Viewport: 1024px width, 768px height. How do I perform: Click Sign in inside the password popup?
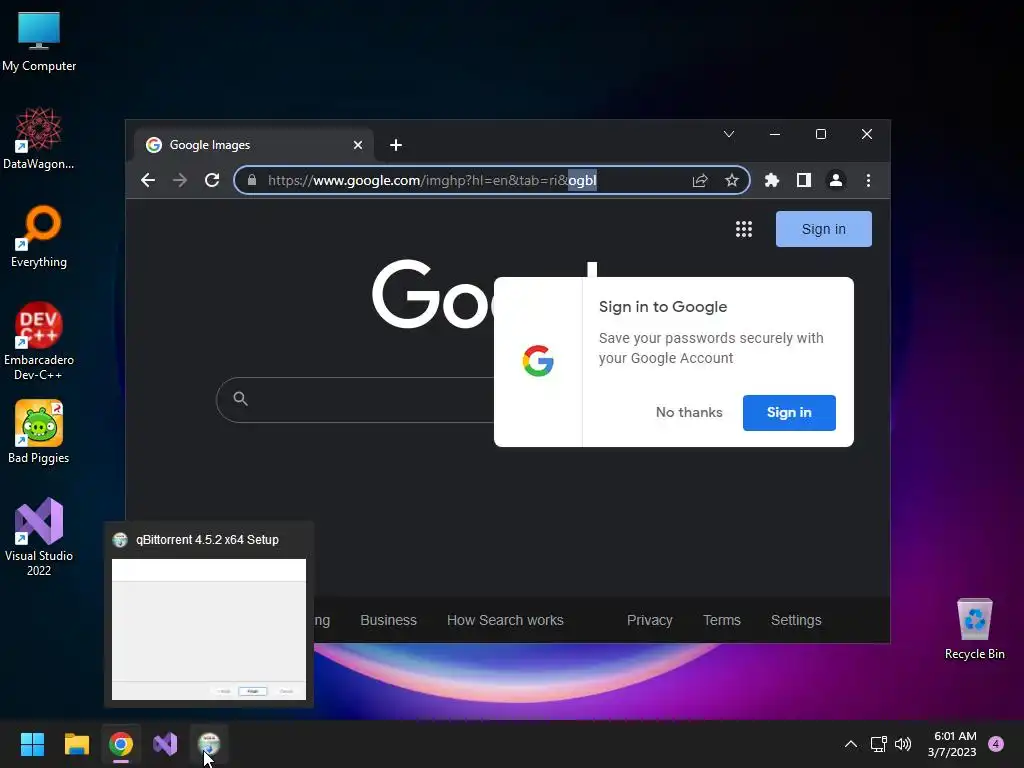coord(789,413)
